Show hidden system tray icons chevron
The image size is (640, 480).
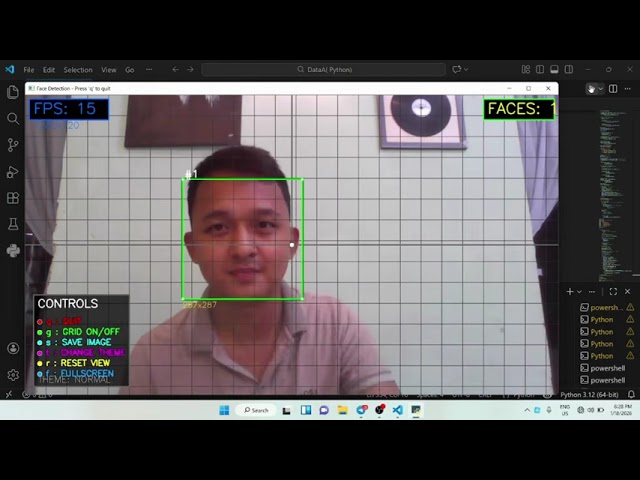(x=527, y=410)
